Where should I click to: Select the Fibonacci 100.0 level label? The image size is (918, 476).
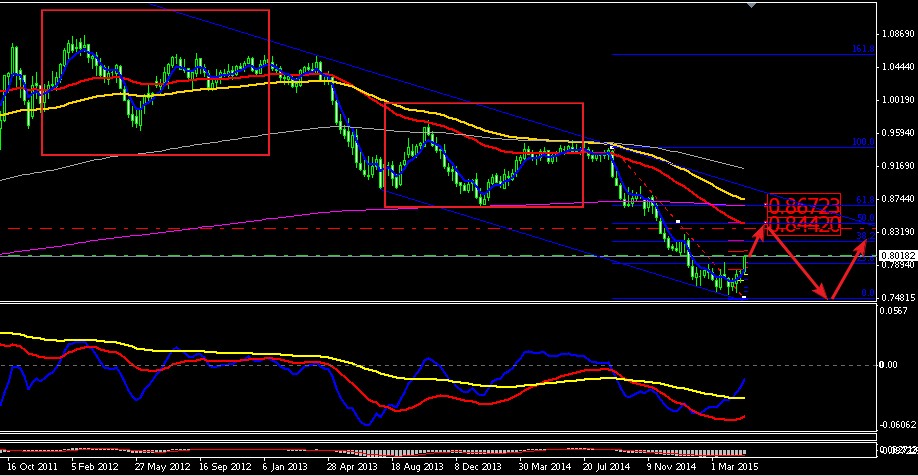point(864,142)
